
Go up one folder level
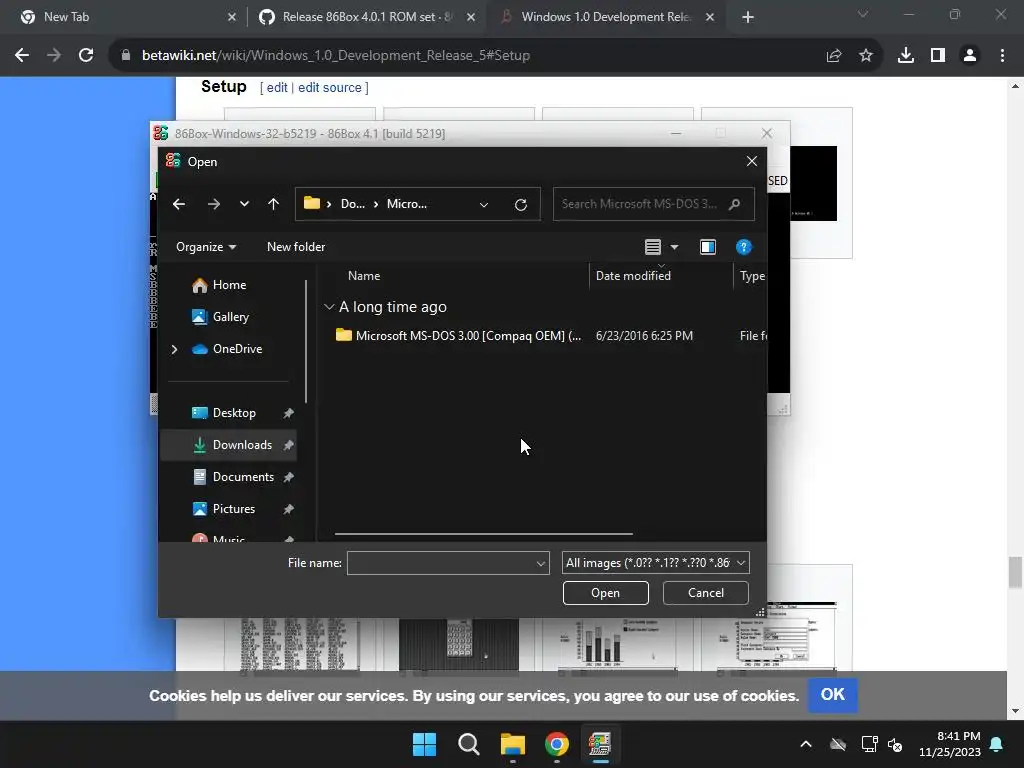(273, 204)
